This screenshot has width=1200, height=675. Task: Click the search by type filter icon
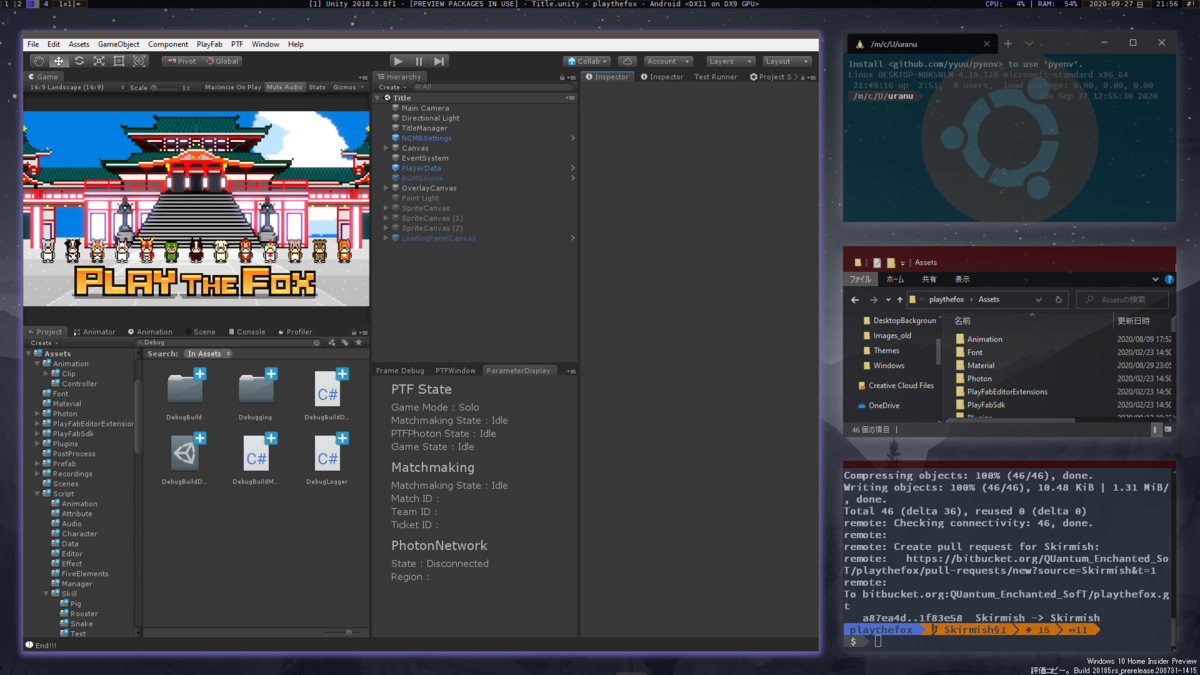(332, 342)
